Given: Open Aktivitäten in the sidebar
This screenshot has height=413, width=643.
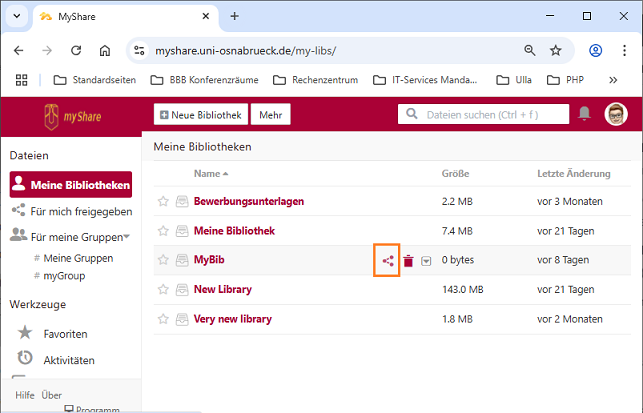Looking at the screenshot, I should tap(68, 359).
